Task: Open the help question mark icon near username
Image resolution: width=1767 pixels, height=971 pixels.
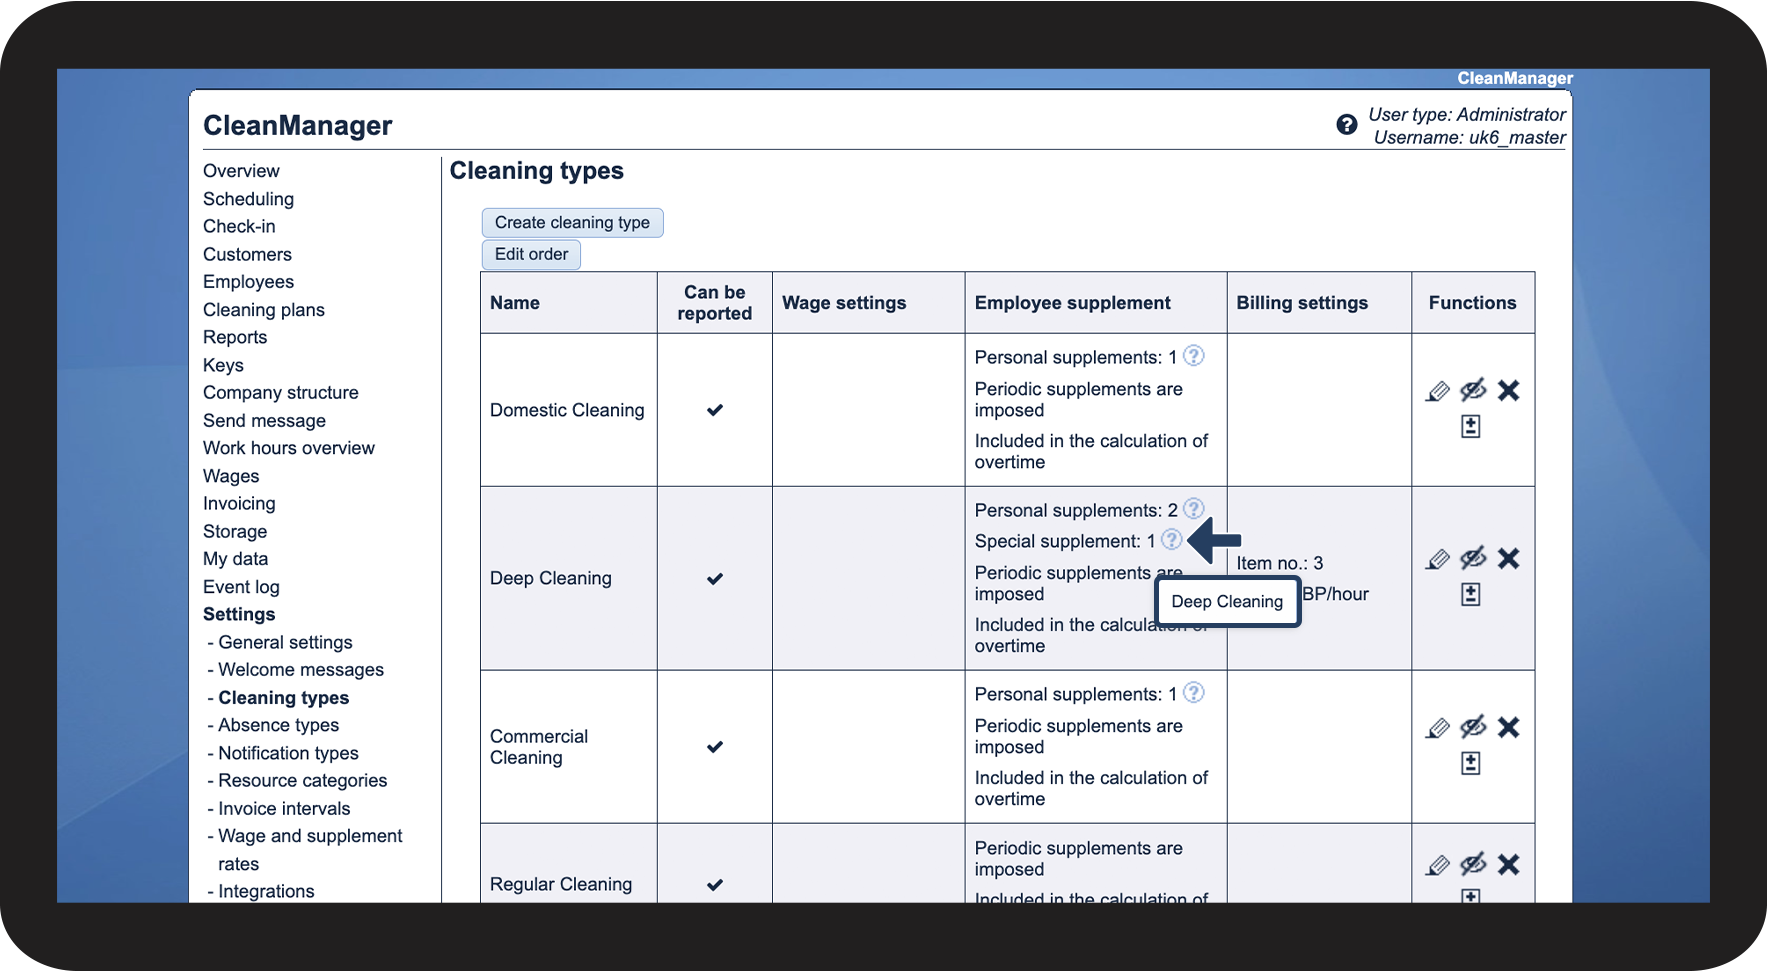Action: click(x=1346, y=125)
